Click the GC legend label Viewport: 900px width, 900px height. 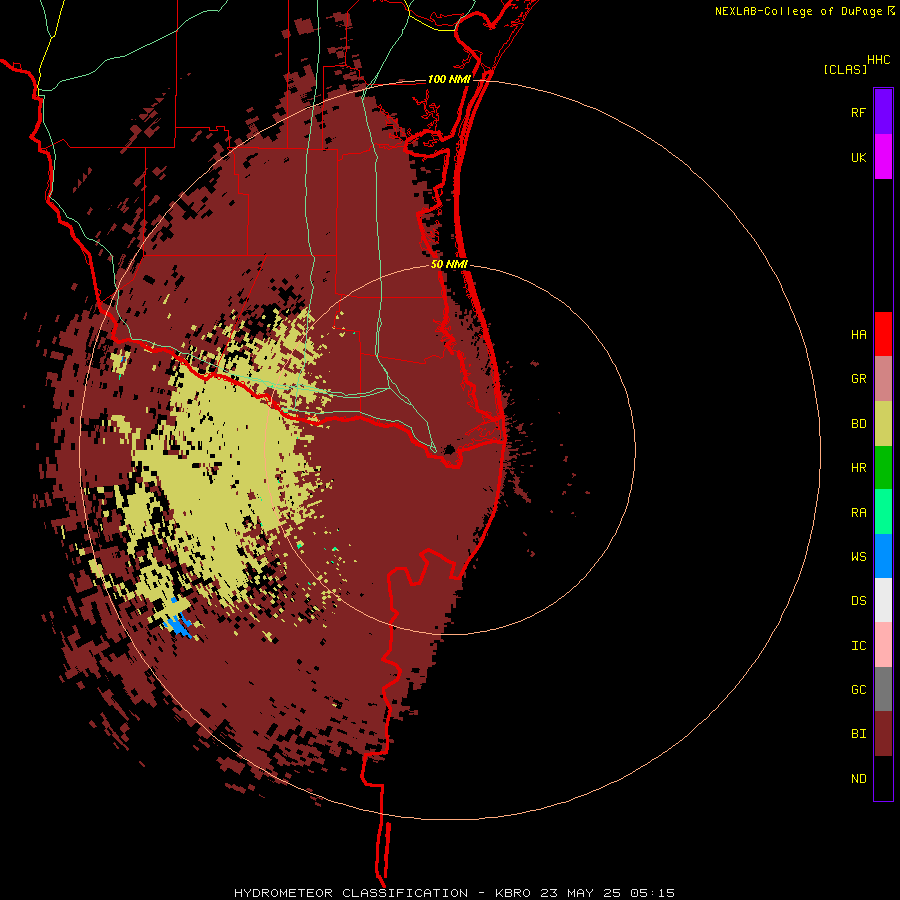858,689
